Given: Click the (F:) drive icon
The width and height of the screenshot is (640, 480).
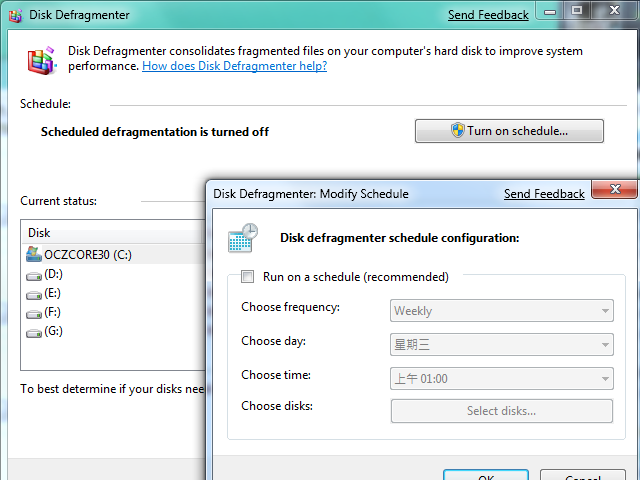Looking at the screenshot, I should coord(34,314).
